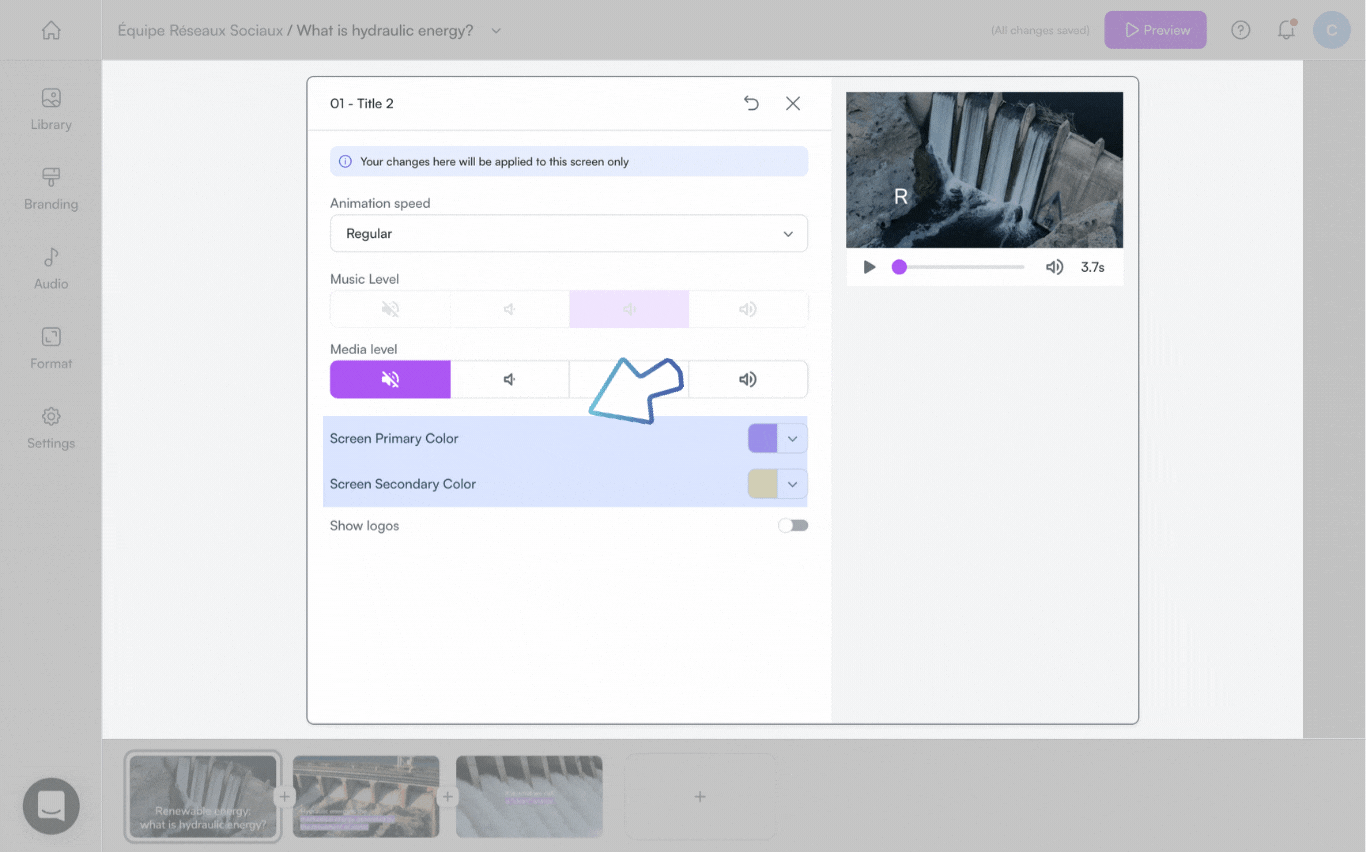1366x852 pixels.
Task: Set Media level to low volume
Action: [x=509, y=380]
